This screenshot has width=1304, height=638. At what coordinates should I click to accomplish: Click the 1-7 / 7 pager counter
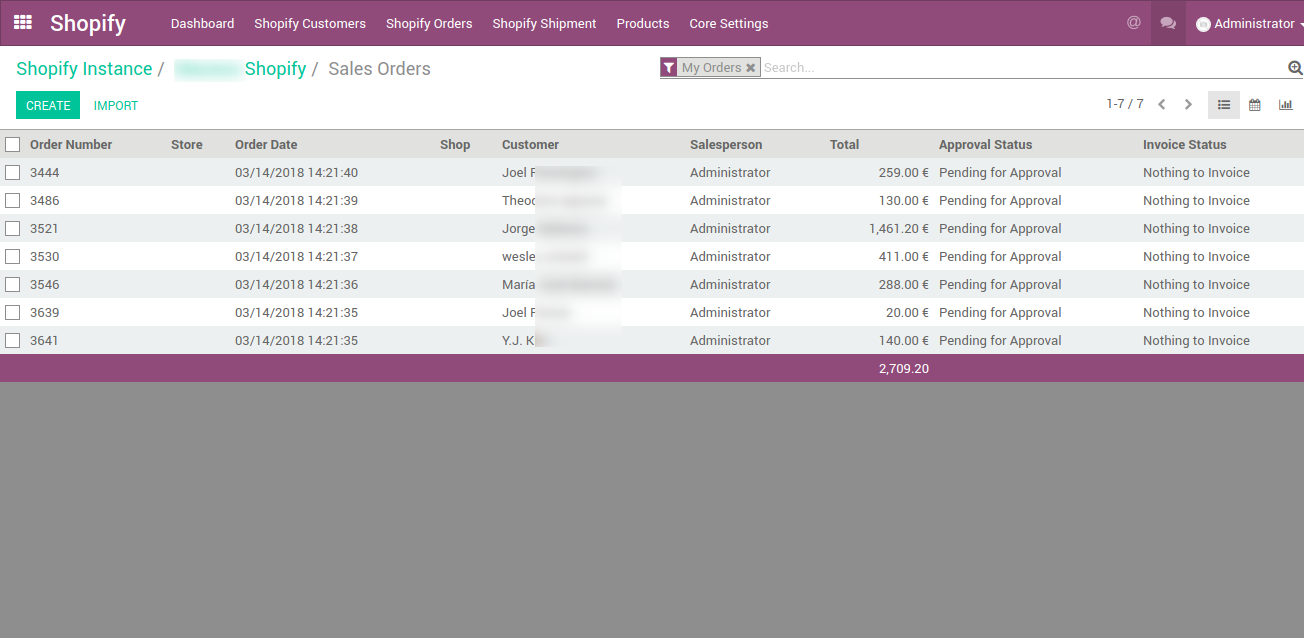(x=1125, y=104)
